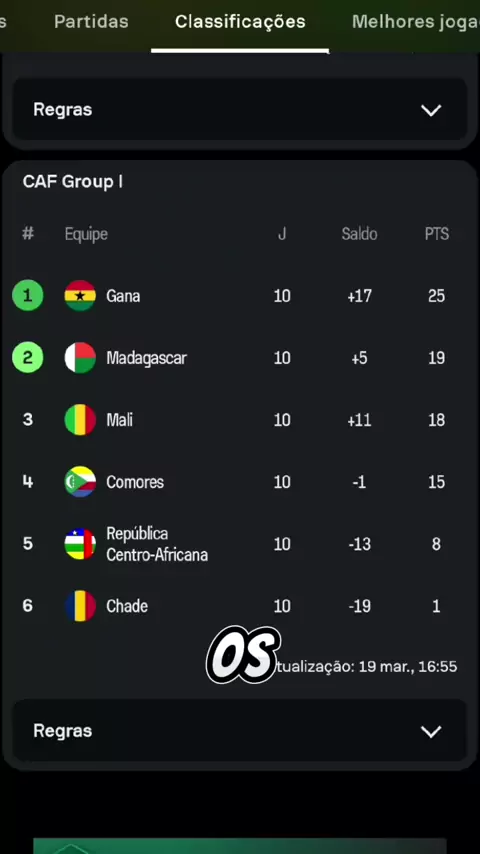Sort by the PTS column header

[437, 234]
